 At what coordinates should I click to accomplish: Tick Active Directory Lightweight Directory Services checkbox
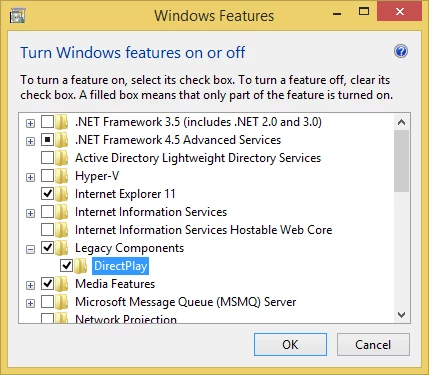pos(47,158)
